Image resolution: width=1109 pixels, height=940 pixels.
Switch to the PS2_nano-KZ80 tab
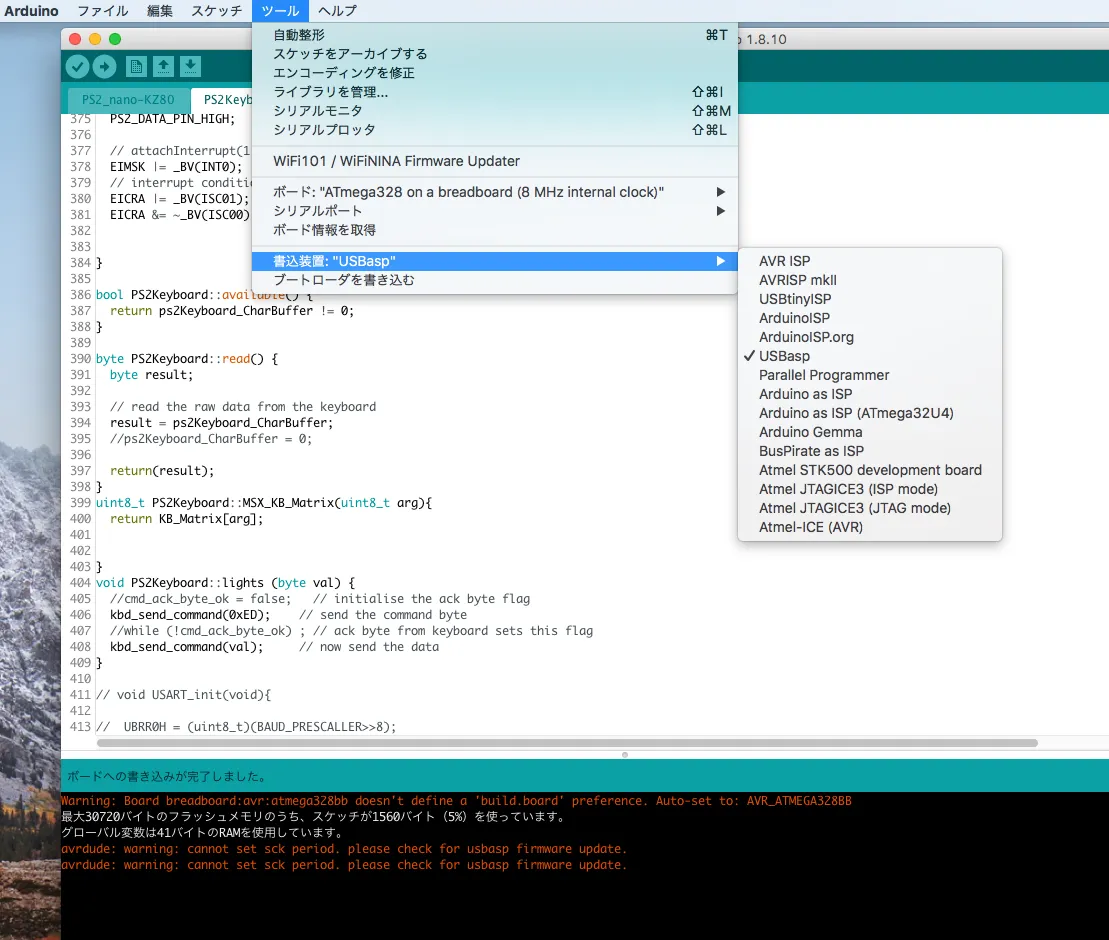point(128,100)
